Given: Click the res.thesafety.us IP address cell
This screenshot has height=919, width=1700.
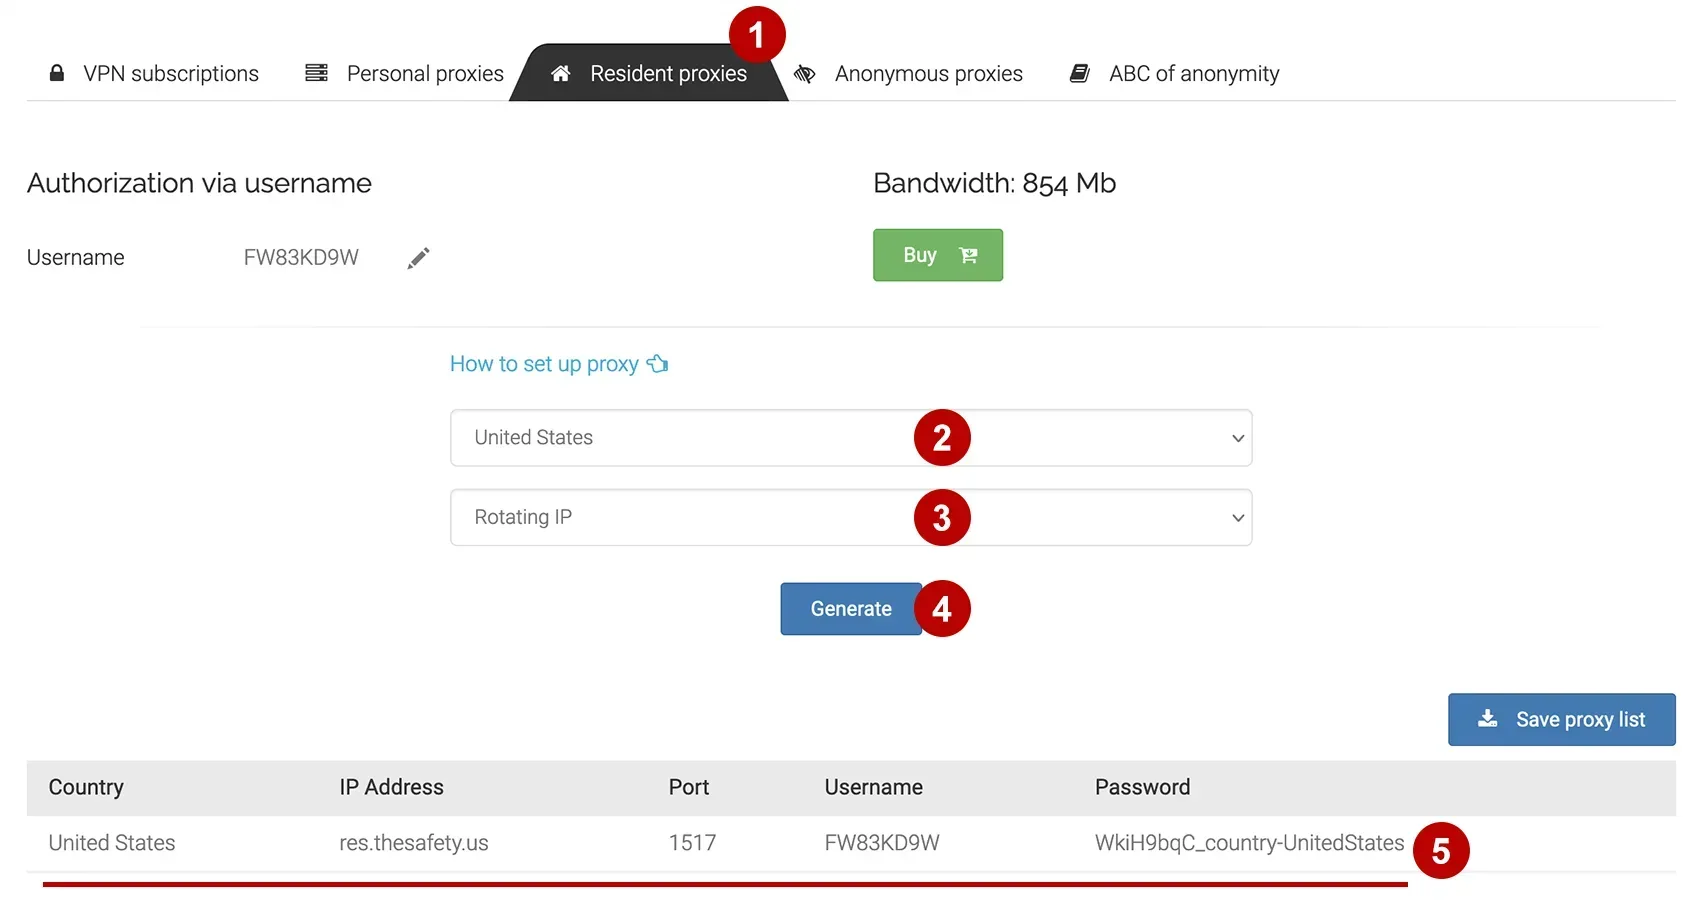Looking at the screenshot, I should pos(413,843).
